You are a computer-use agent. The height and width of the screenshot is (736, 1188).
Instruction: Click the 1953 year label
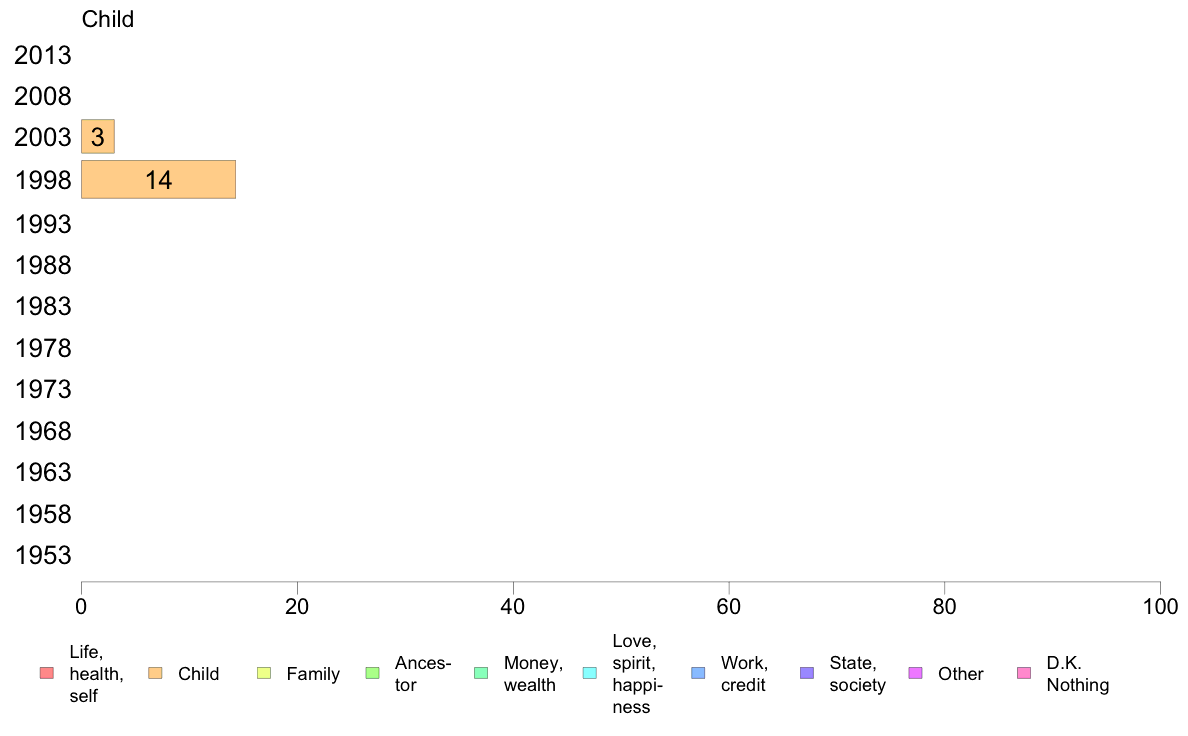(x=42, y=556)
